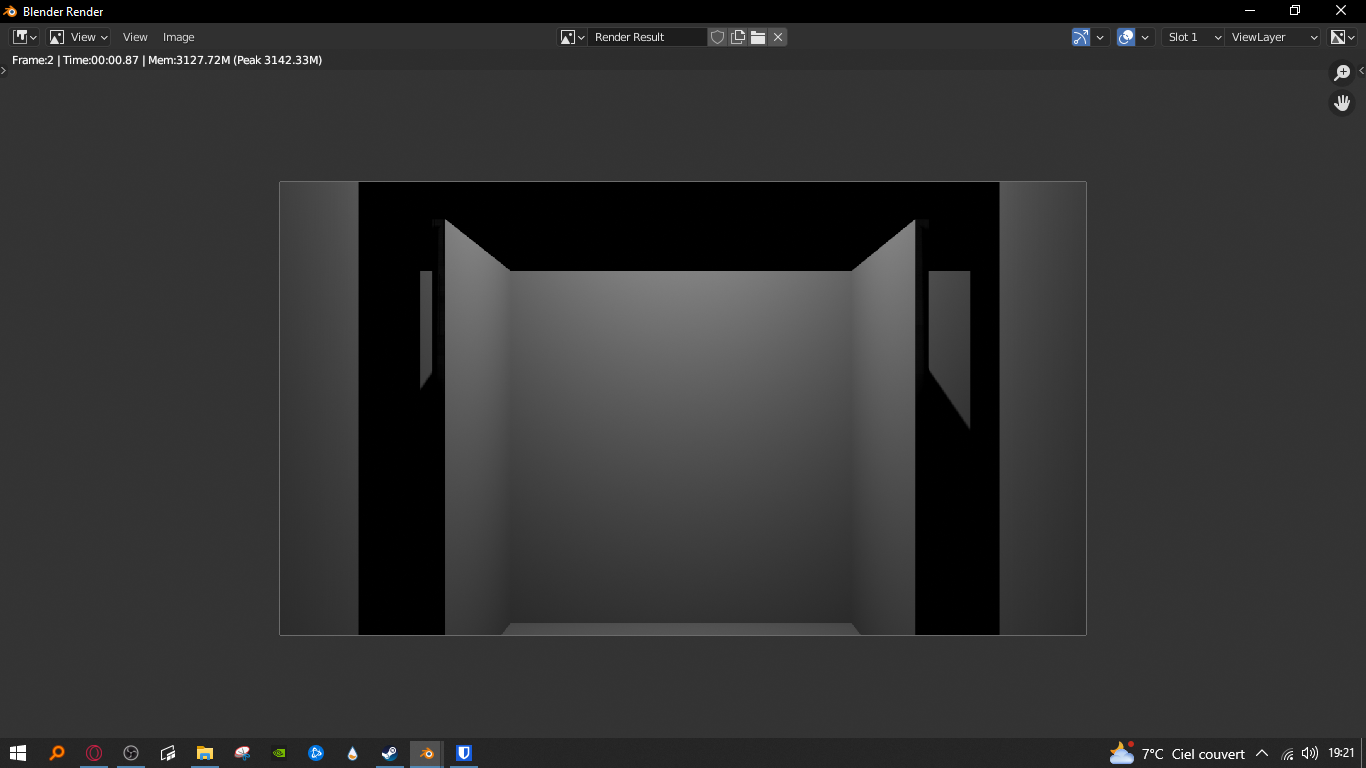The width and height of the screenshot is (1366, 768).
Task: Open the display channels dropdown
Action: coord(1342,37)
